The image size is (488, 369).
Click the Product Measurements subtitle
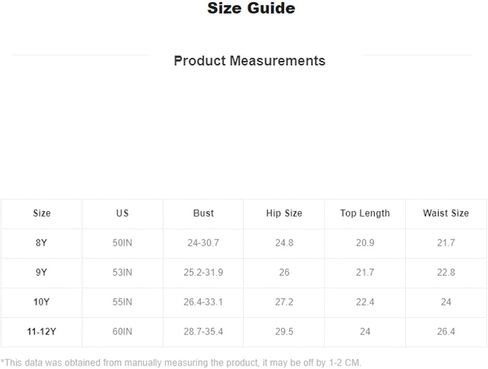(250, 61)
